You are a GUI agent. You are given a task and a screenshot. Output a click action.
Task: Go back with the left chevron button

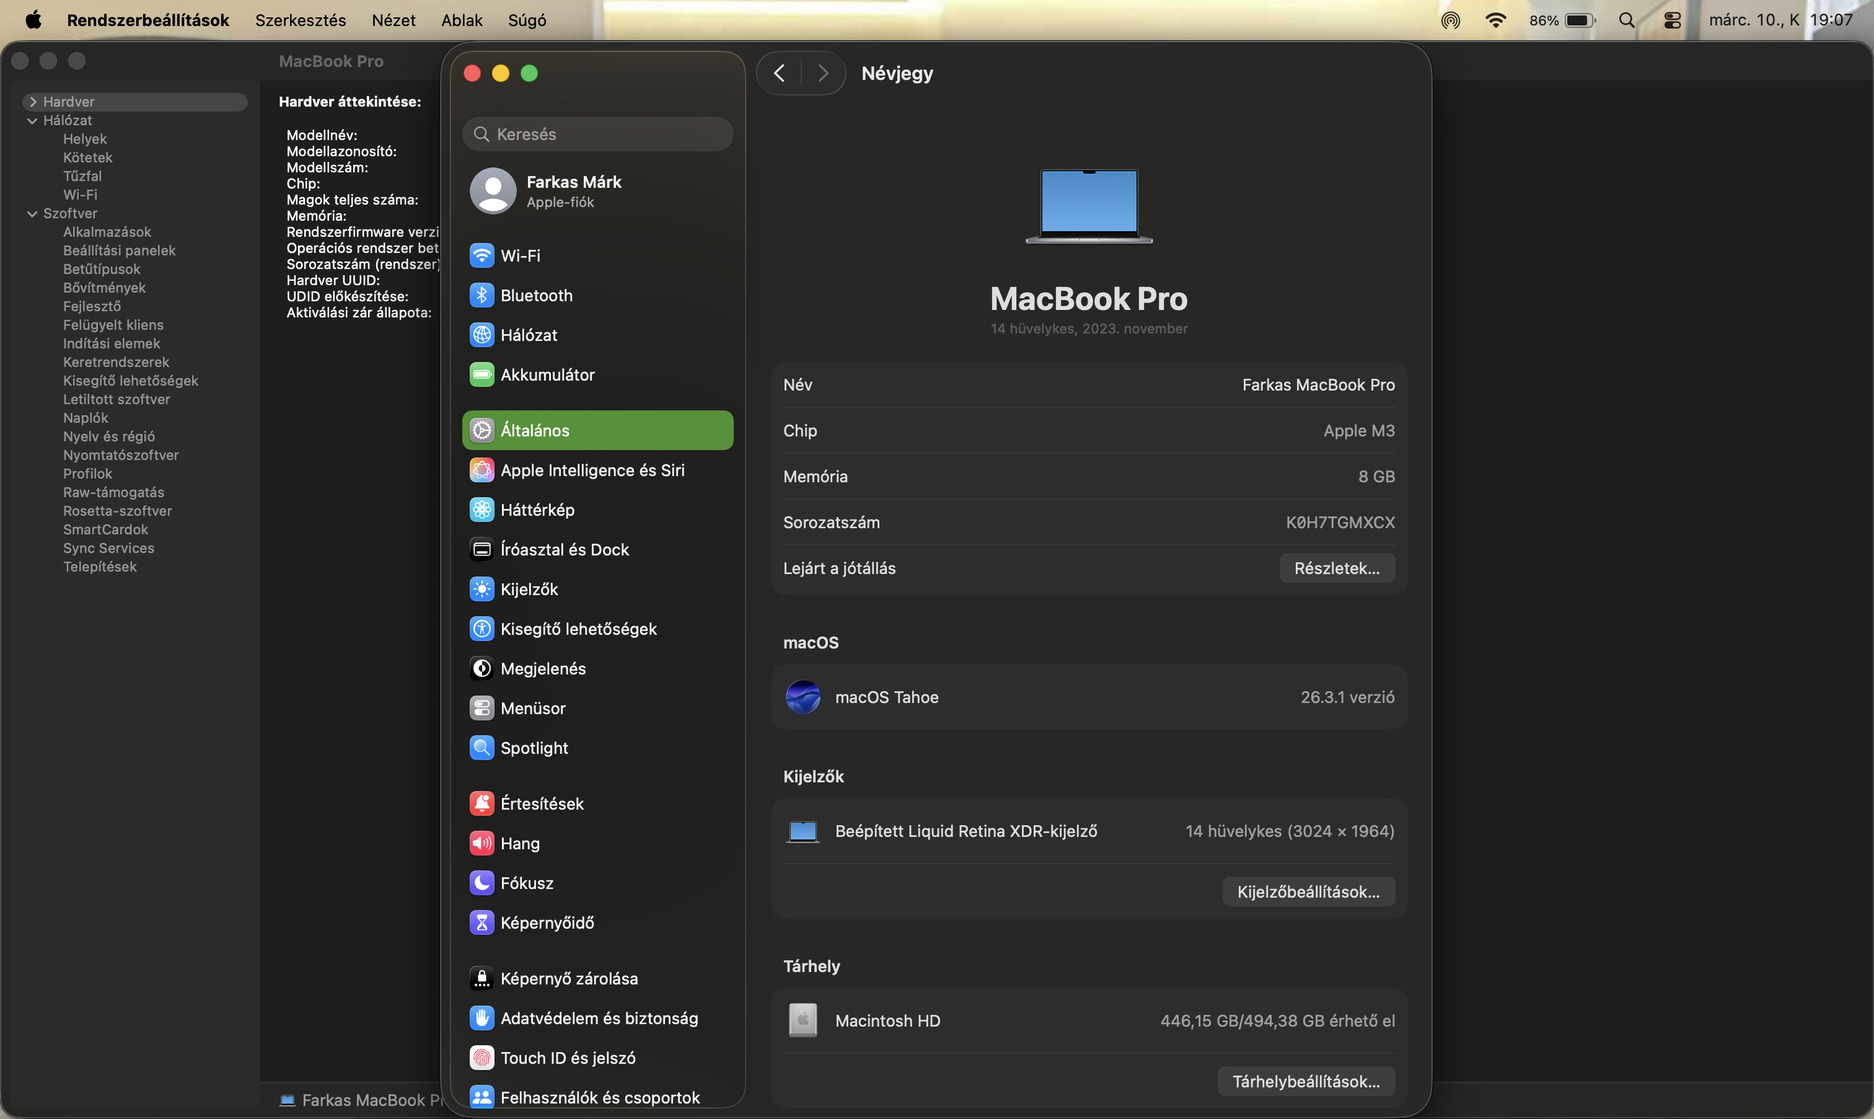(779, 73)
